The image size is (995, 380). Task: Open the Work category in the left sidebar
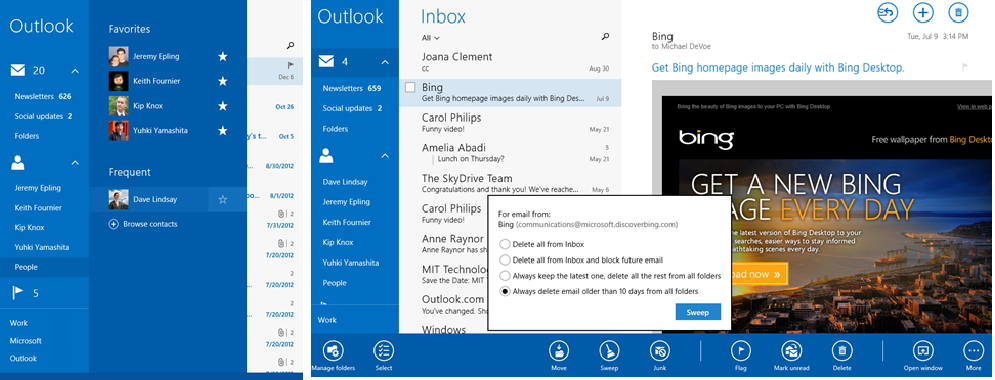coord(18,323)
